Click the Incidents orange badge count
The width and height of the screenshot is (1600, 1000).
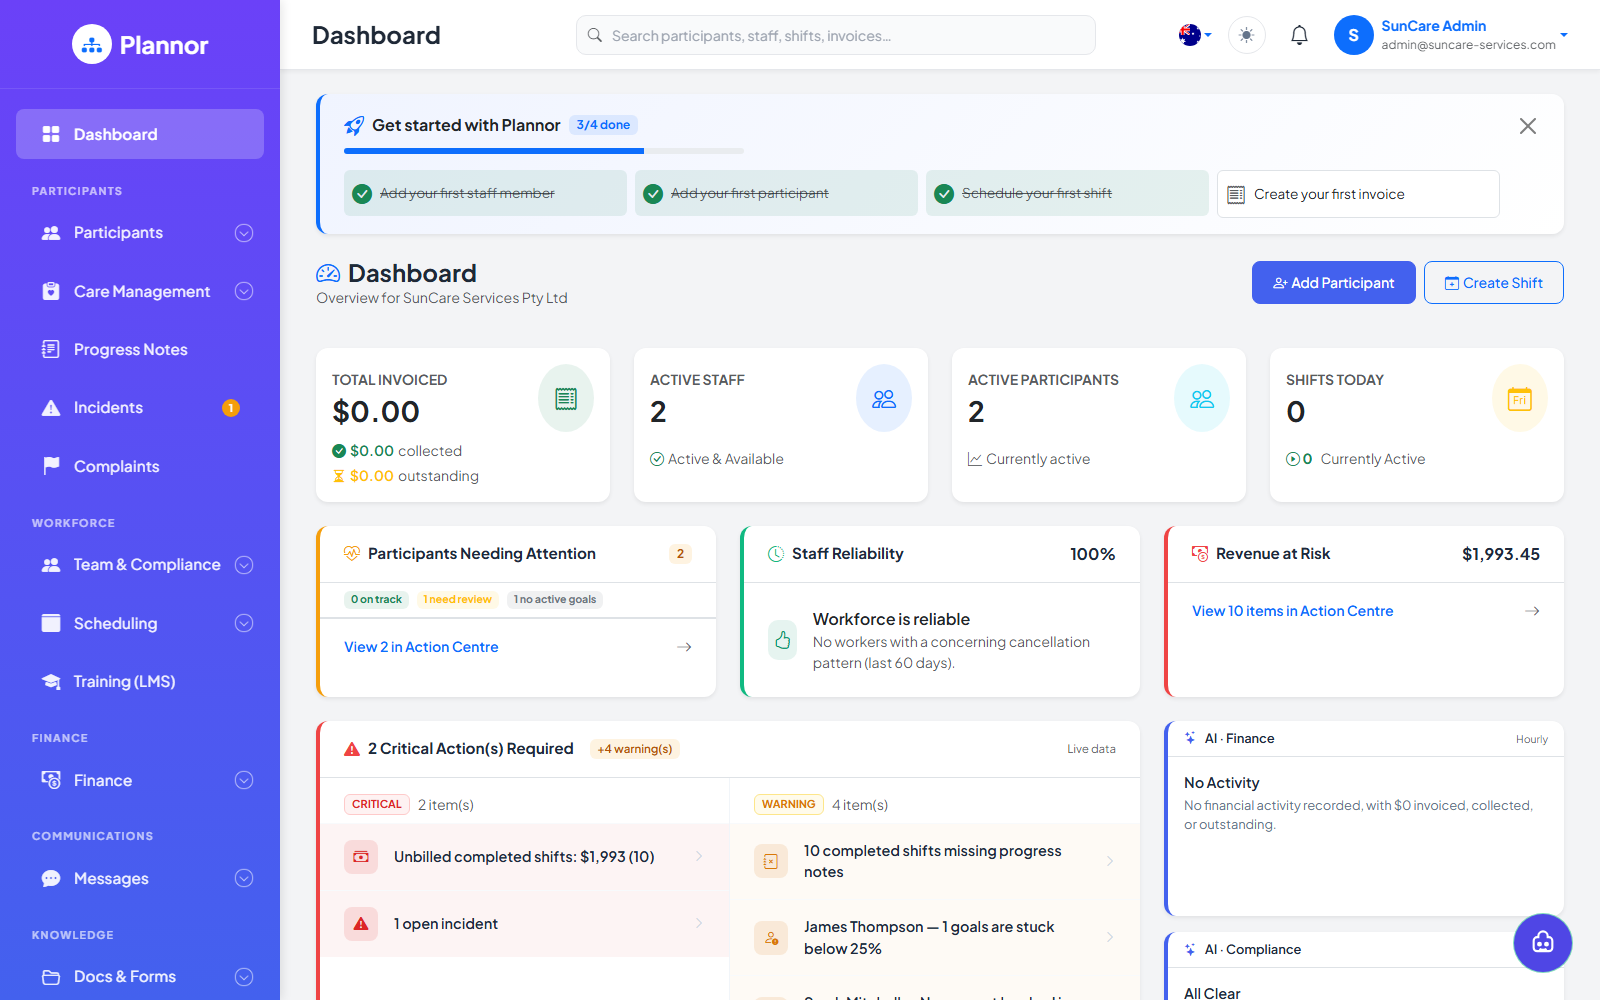coord(231,408)
